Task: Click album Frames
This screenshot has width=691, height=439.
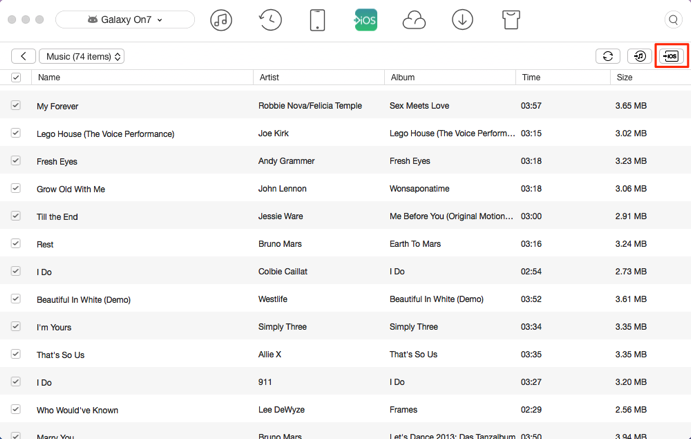Action: [x=403, y=409]
